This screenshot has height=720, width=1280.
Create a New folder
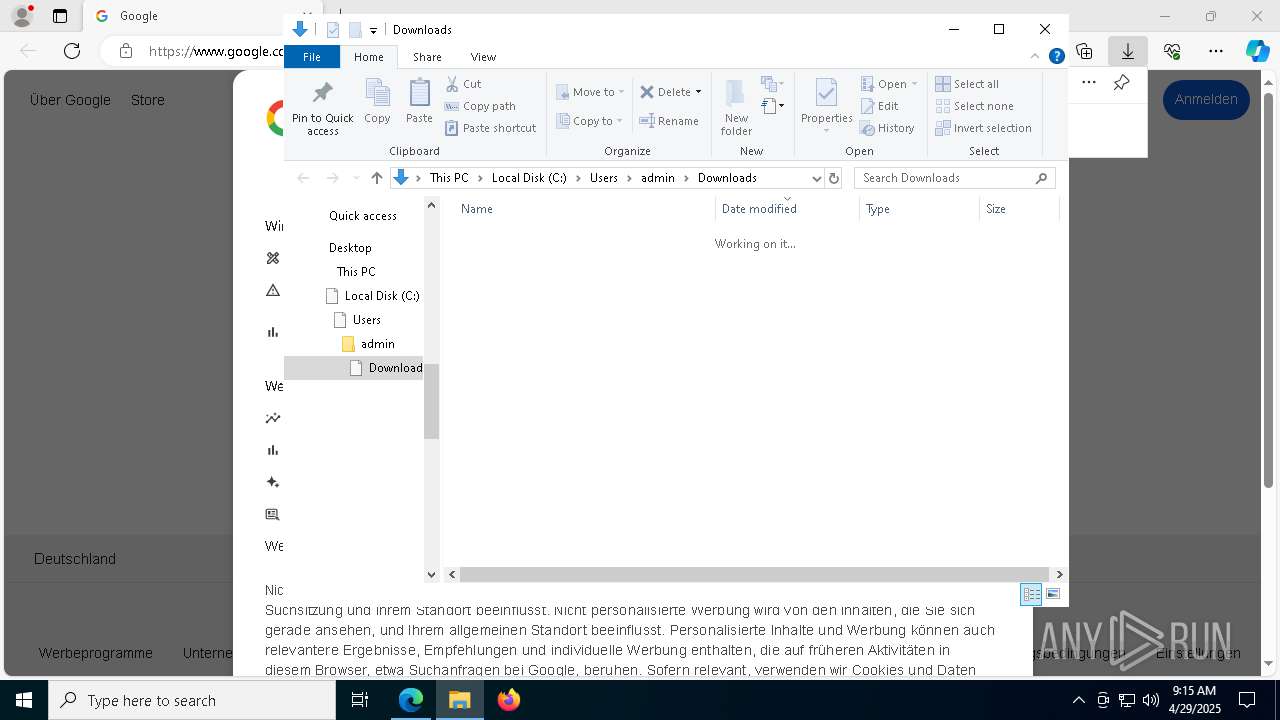point(736,108)
